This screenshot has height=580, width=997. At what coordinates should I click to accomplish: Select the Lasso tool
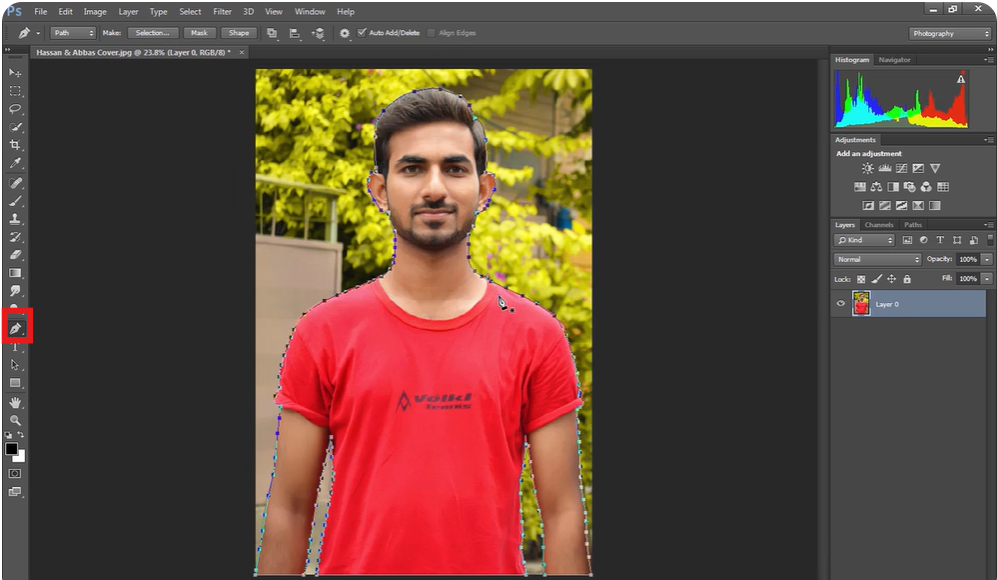click(x=15, y=109)
